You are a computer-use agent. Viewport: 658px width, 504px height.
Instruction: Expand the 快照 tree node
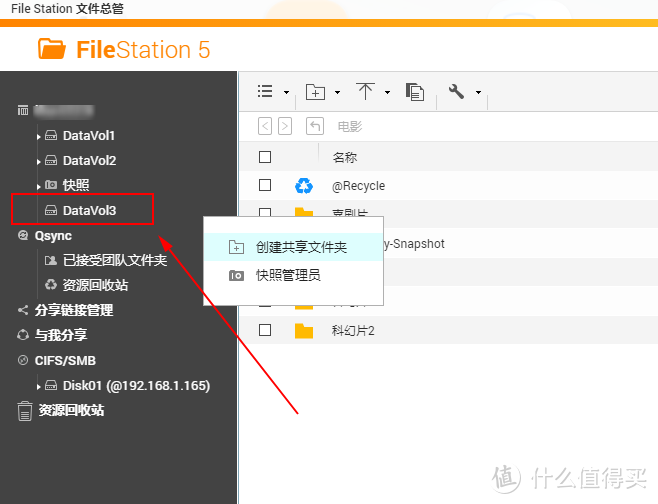pos(39,186)
